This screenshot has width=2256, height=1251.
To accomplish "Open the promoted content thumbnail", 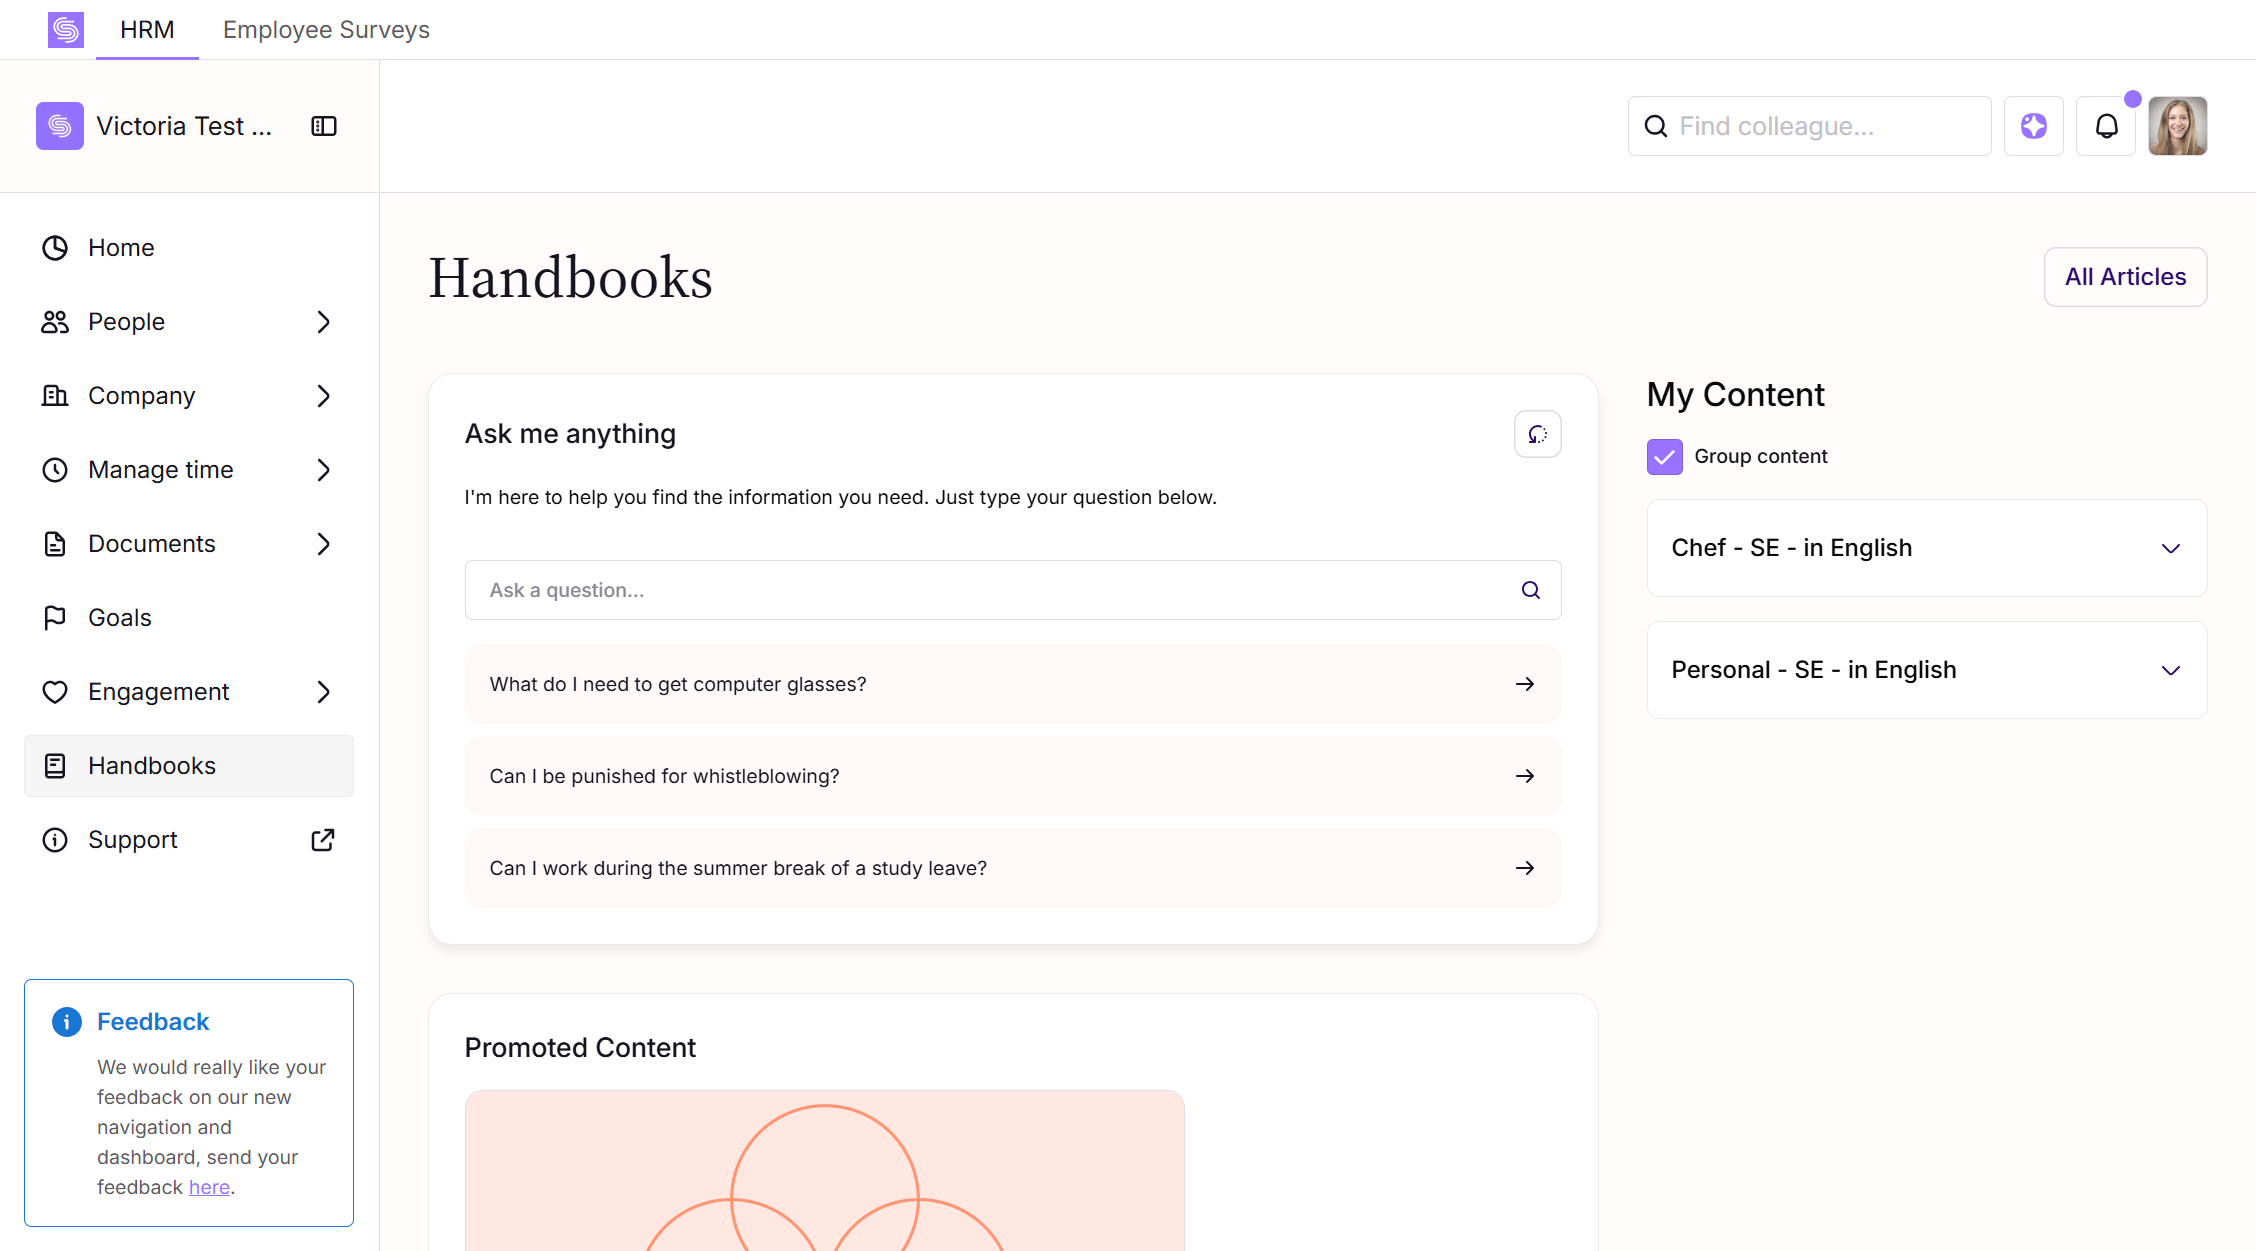I will 824,1170.
